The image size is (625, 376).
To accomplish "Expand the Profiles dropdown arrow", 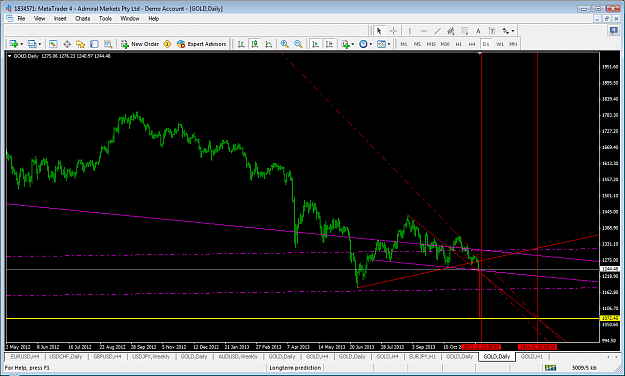I will tap(39, 44).
